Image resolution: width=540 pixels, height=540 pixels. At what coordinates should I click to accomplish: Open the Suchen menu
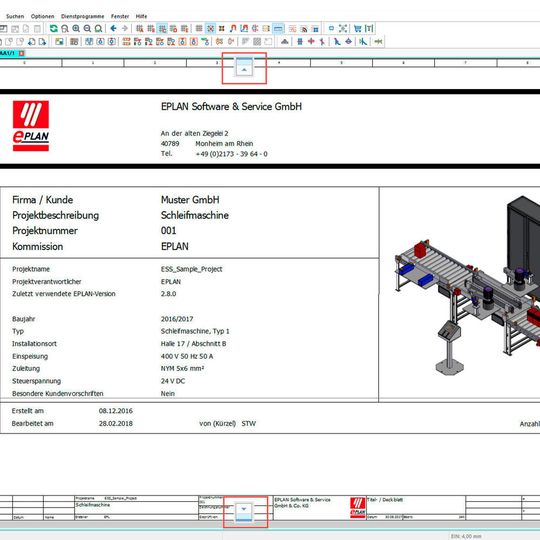(15, 16)
